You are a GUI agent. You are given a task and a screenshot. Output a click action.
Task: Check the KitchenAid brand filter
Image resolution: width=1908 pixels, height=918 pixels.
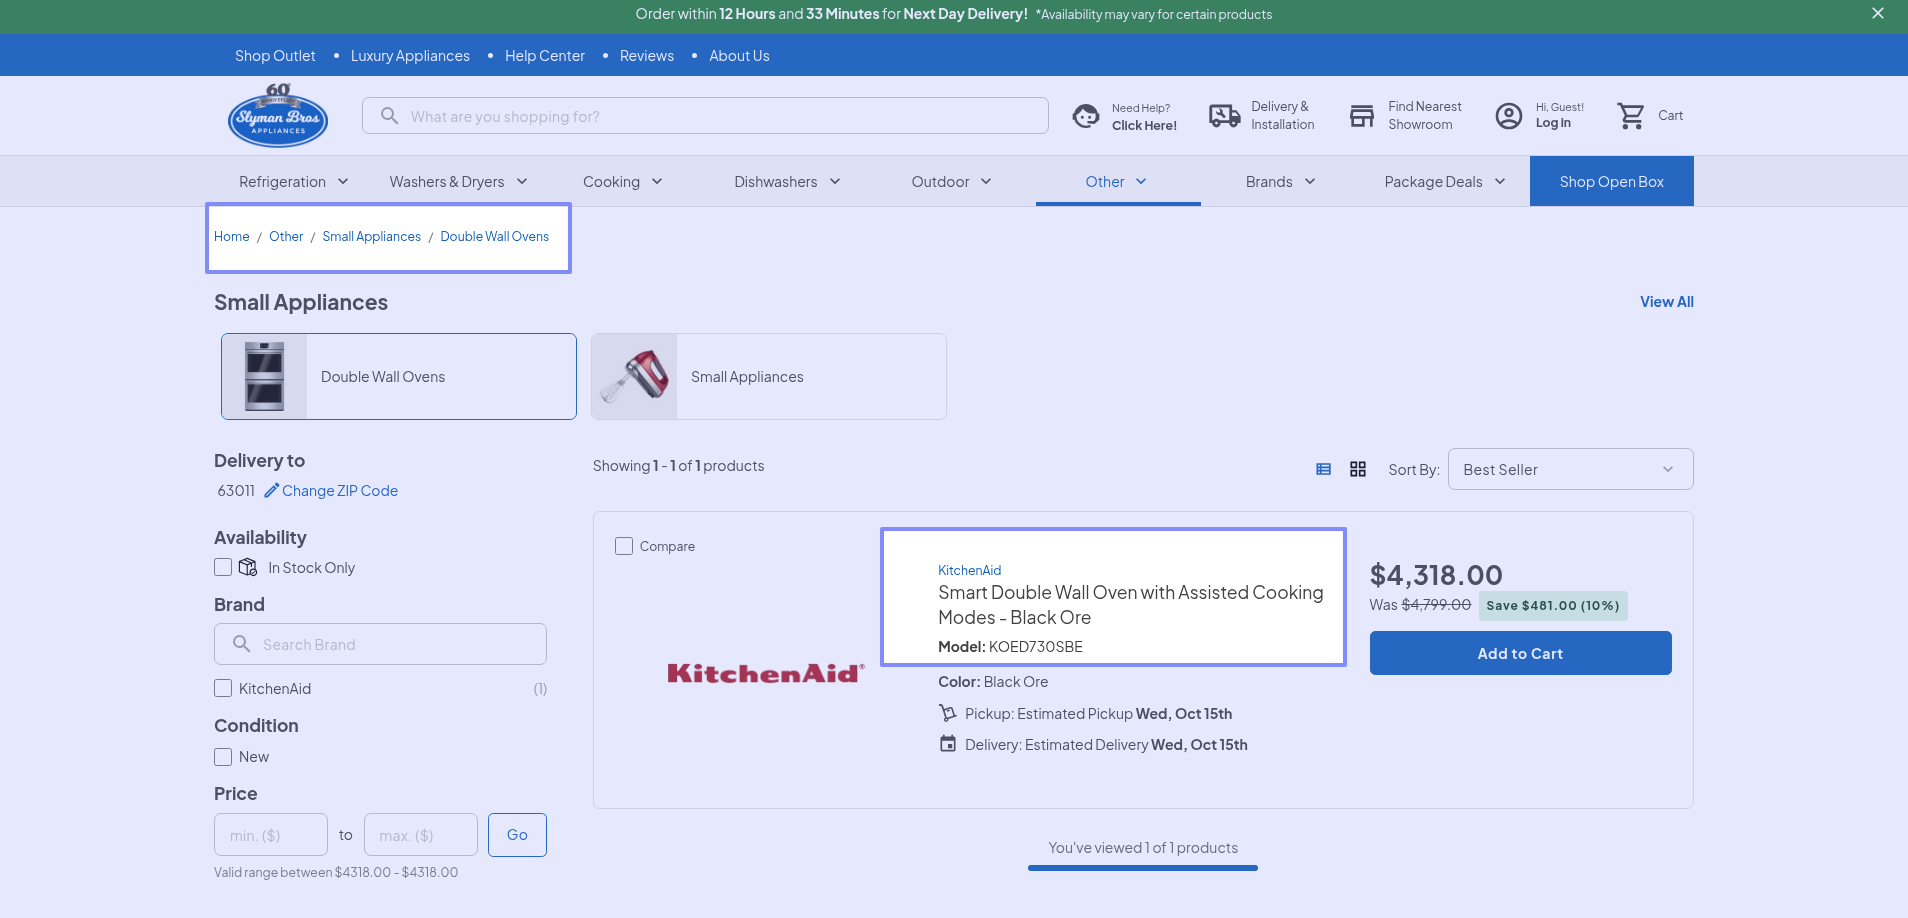point(223,688)
